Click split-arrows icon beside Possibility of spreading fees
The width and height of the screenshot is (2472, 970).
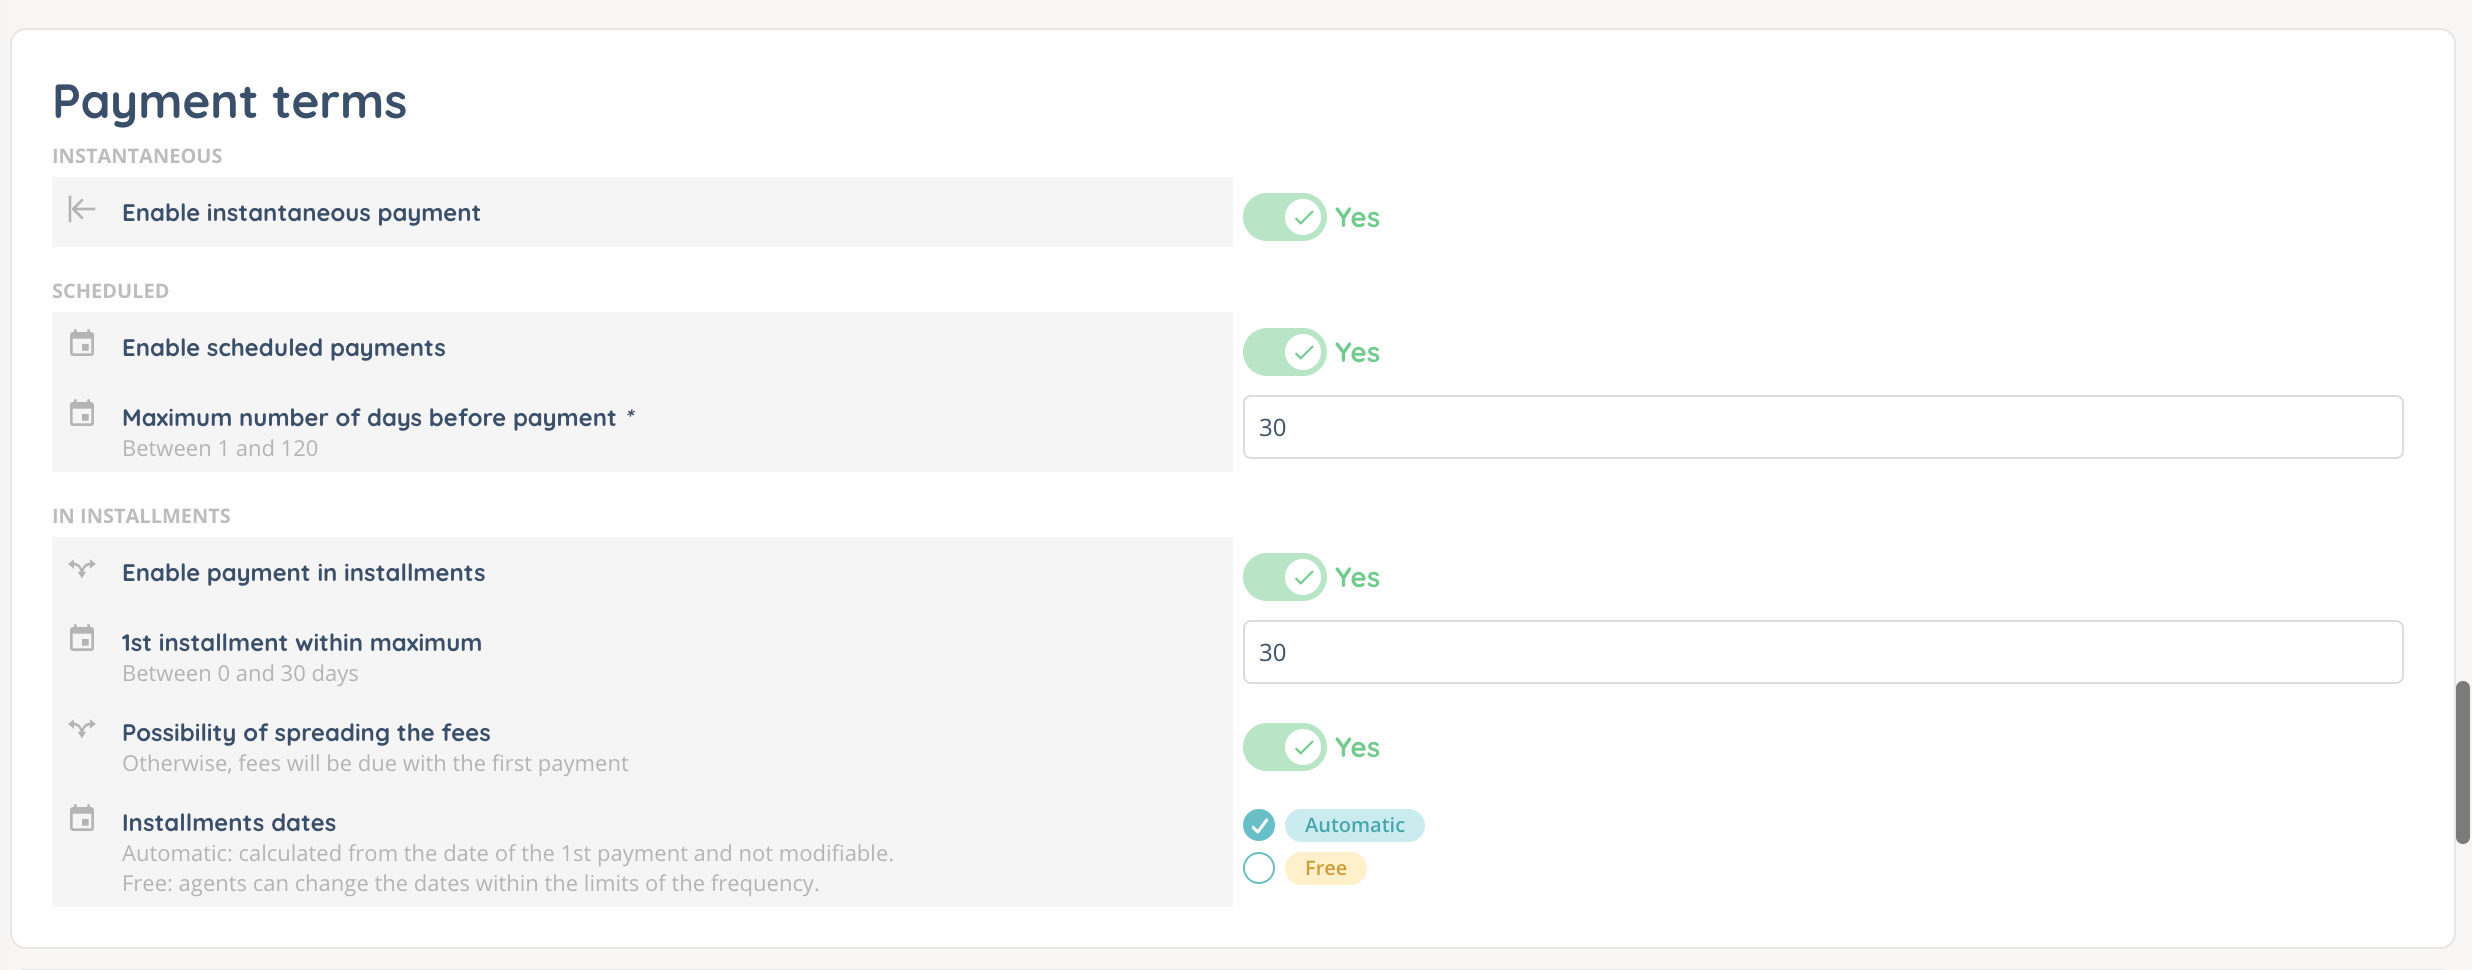click(82, 728)
